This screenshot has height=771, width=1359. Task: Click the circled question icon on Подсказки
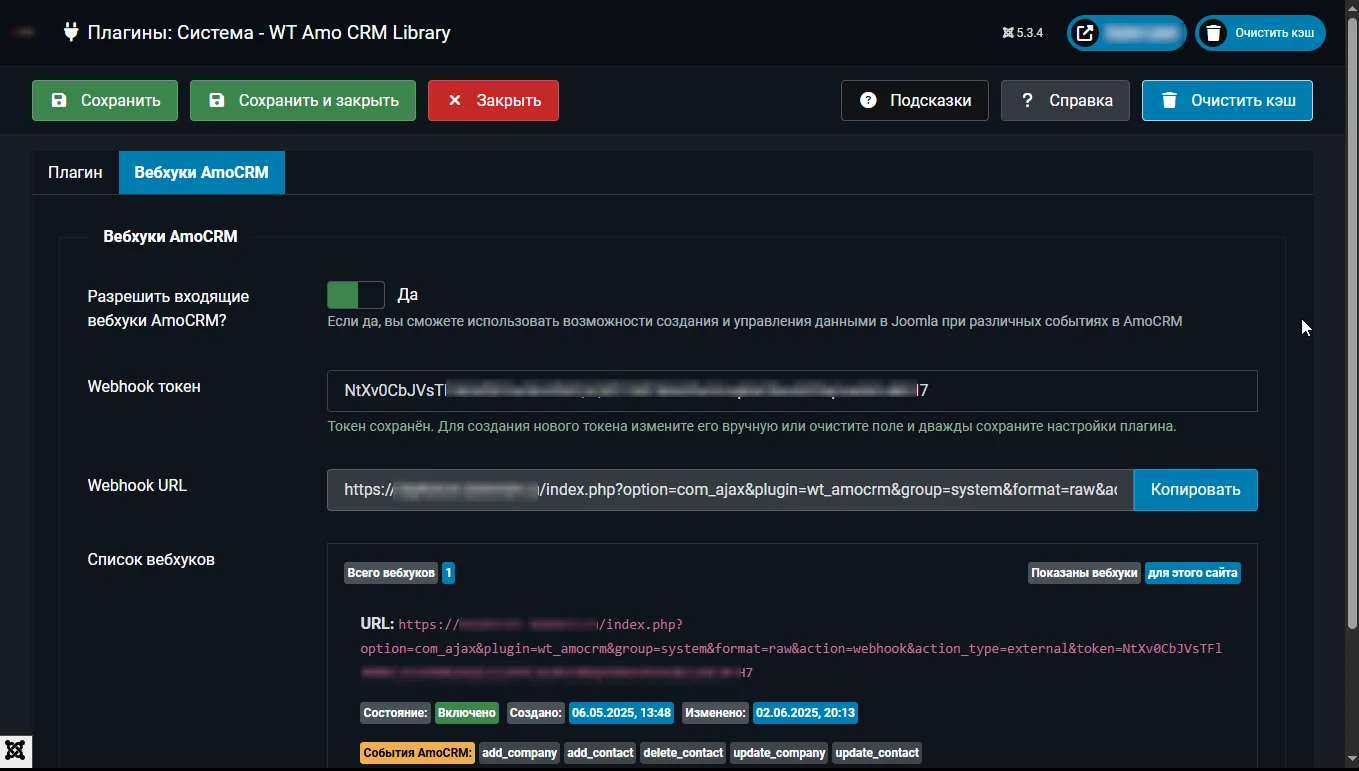tap(868, 101)
